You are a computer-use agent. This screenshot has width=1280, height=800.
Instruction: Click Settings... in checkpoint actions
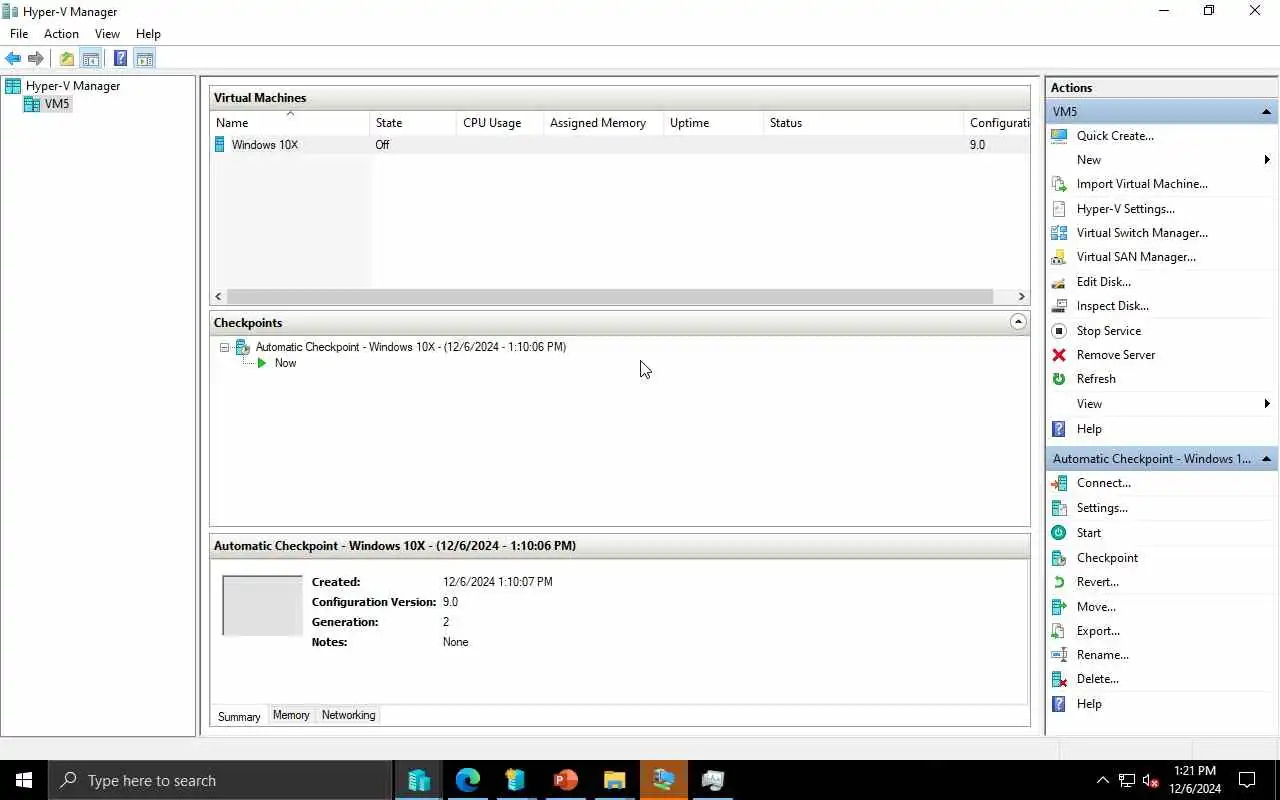point(1102,508)
